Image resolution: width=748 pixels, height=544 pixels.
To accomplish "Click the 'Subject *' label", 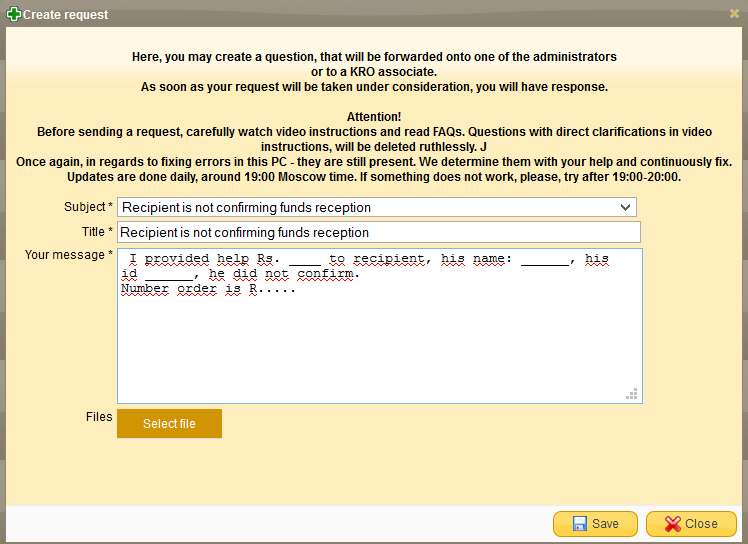I will pyautogui.click(x=88, y=207).
